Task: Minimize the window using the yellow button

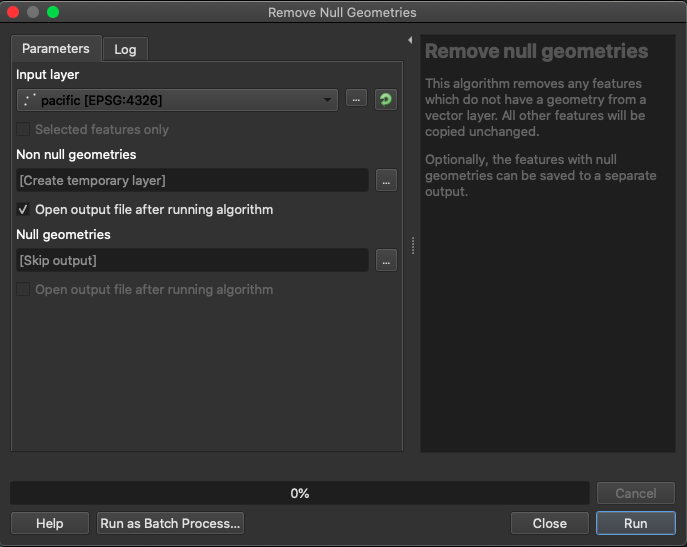Action: pos(33,13)
